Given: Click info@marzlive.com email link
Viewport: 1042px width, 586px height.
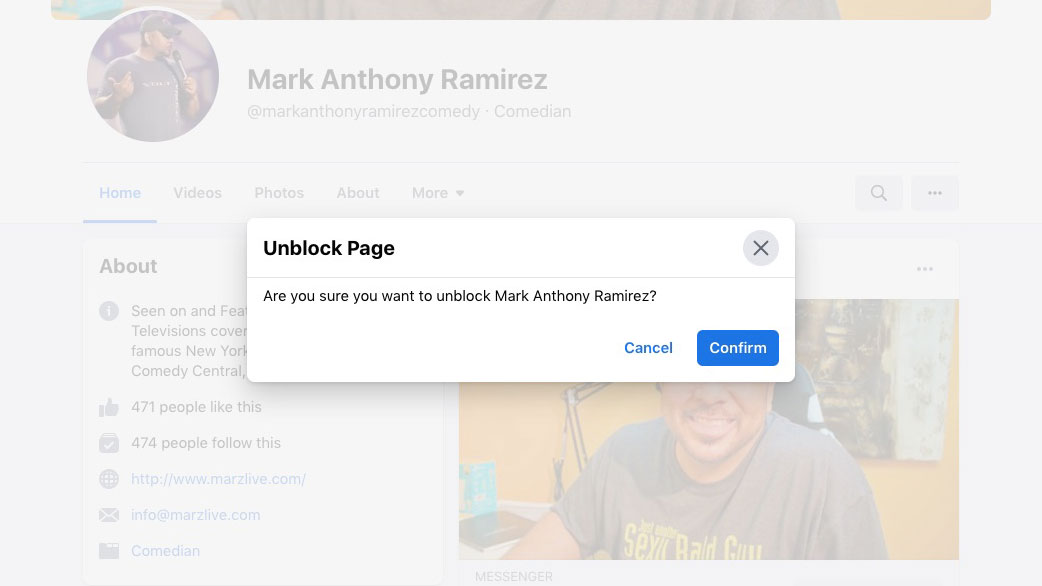Looking at the screenshot, I should [195, 515].
